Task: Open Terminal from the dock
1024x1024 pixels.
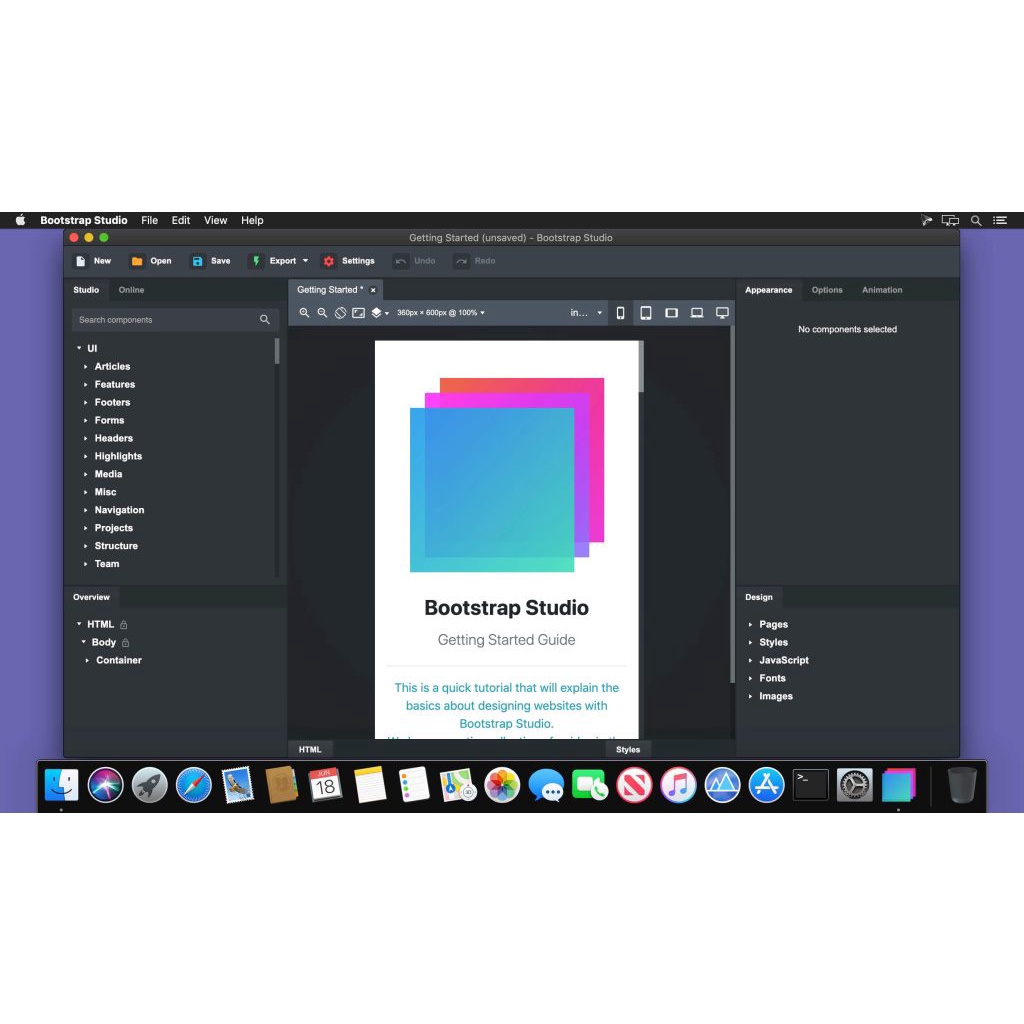Action: [x=810, y=785]
